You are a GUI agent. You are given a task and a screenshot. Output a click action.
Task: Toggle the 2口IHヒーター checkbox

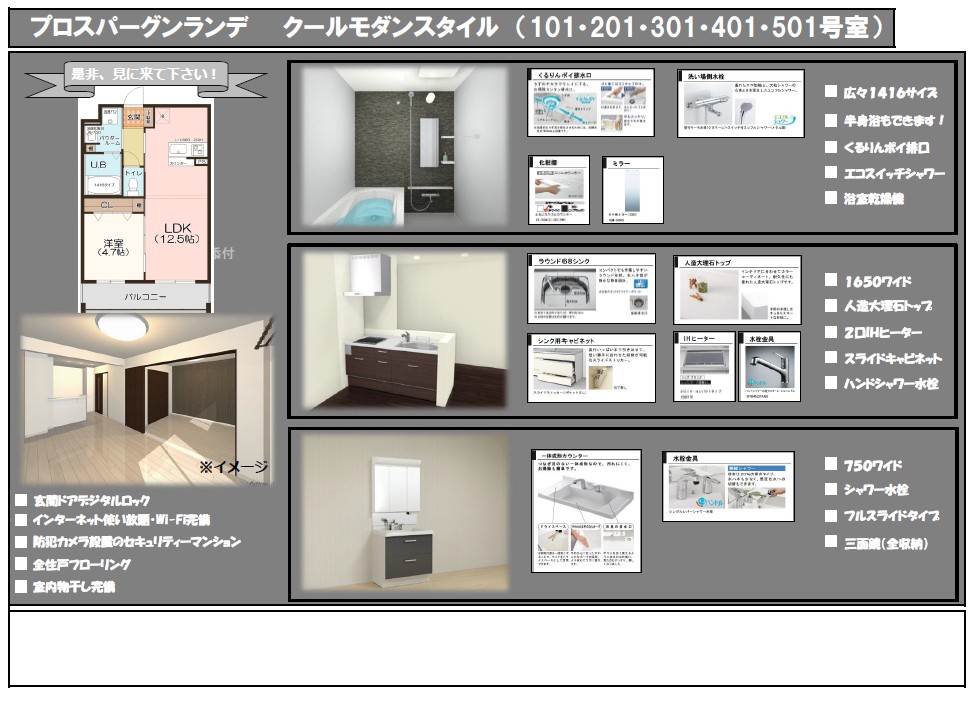point(830,332)
